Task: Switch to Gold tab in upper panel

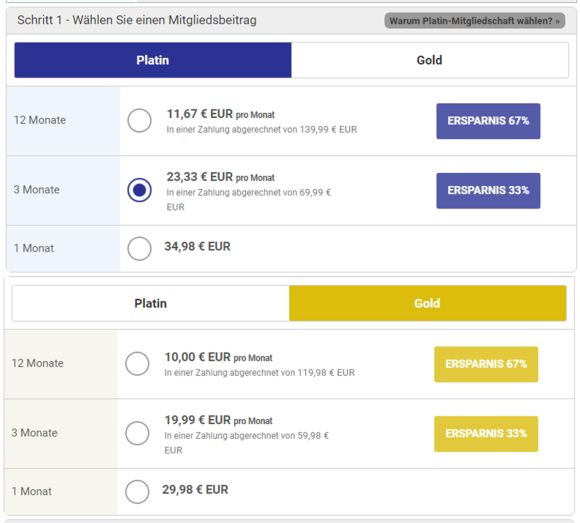Action: point(430,60)
